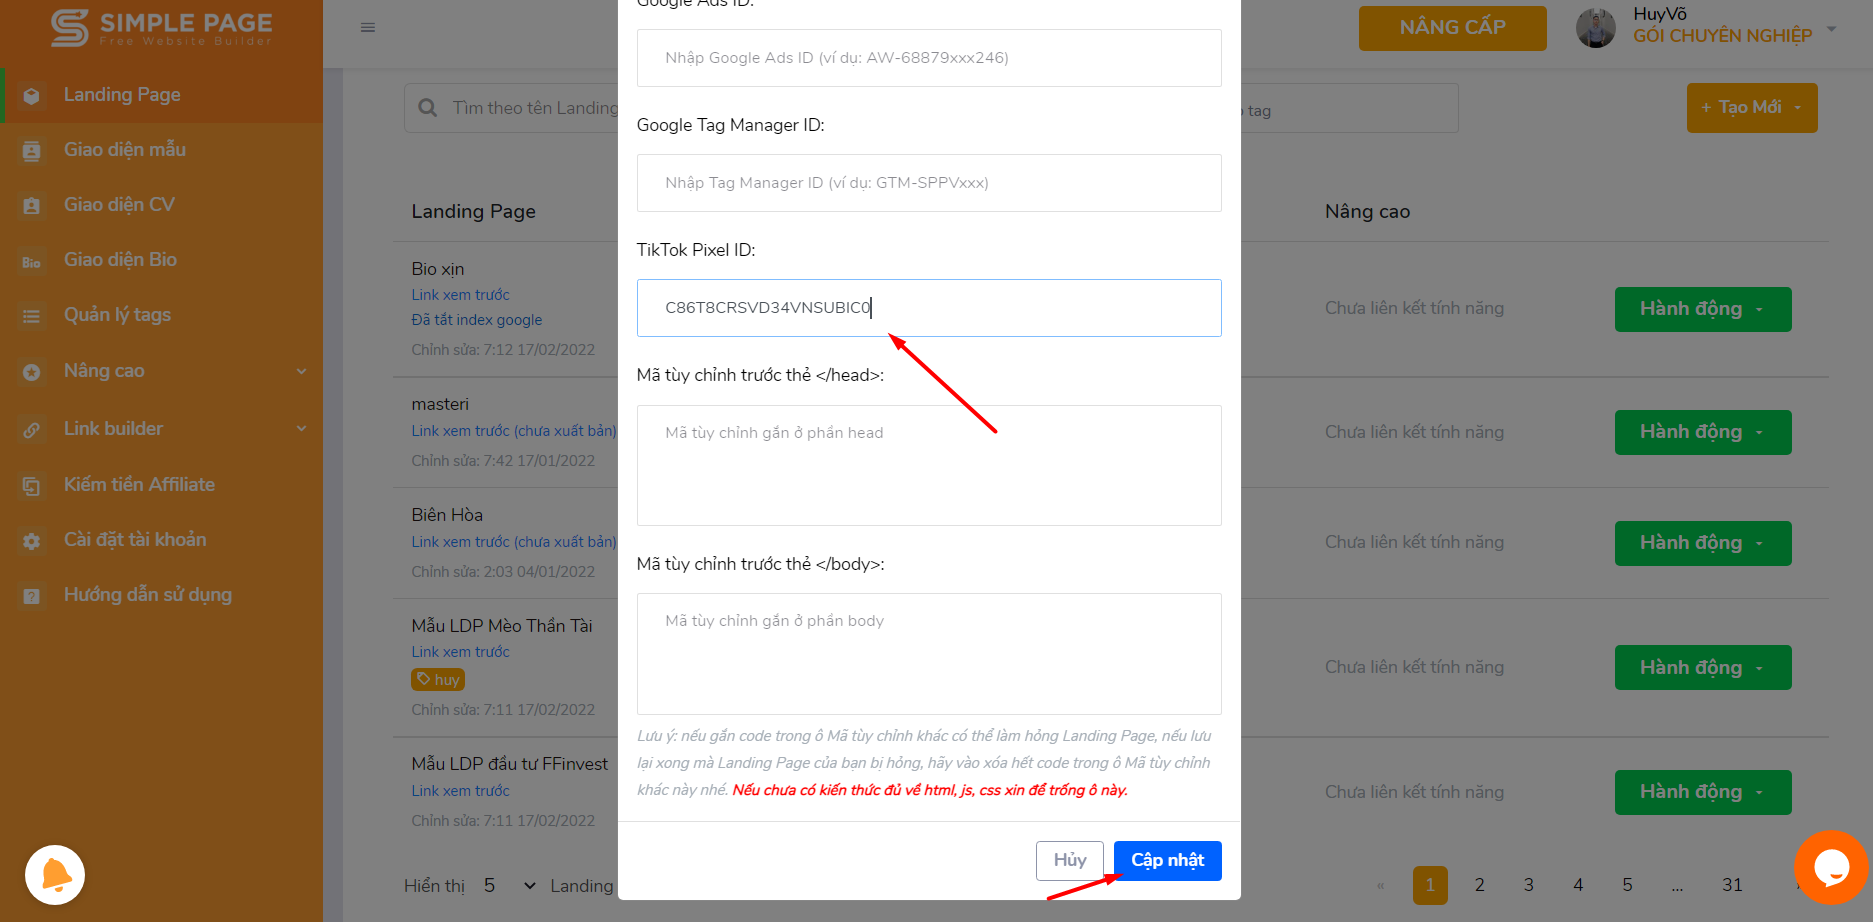Click the notification bell icon
Image resolution: width=1873 pixels, height=922 pixels.
[x=55, y=875]
